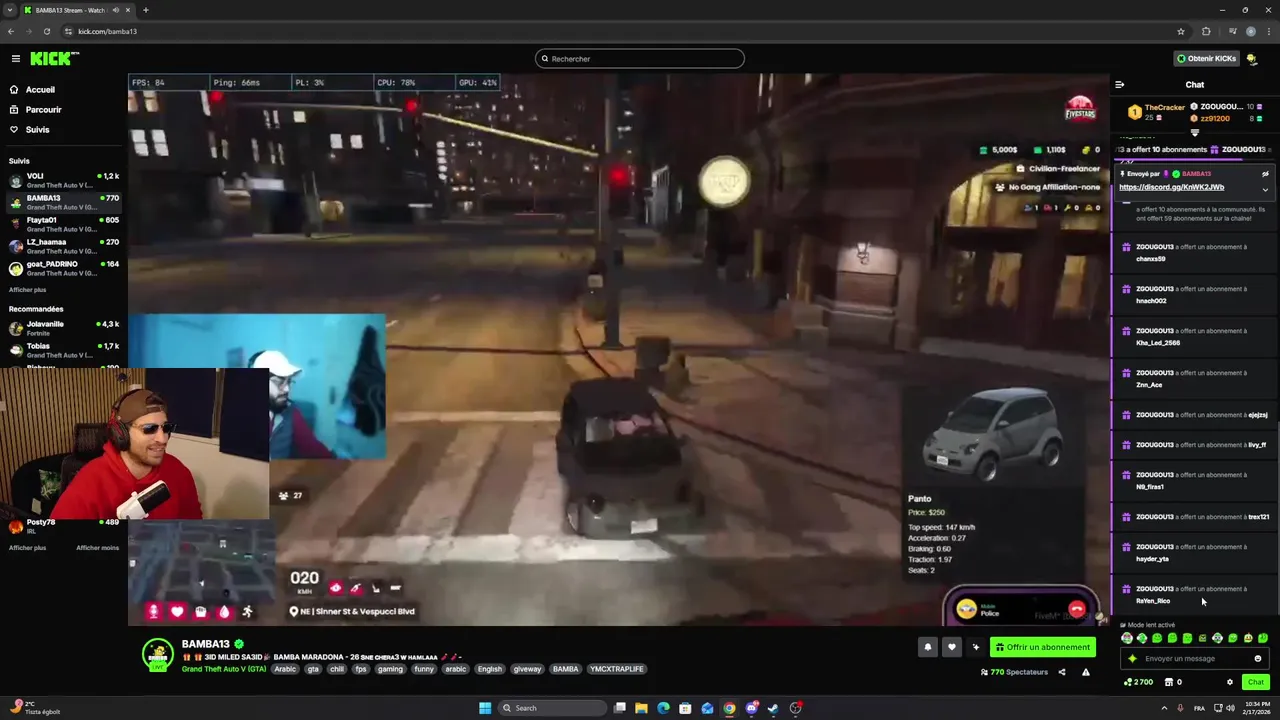1280x720 pixels.
Task: Click the last emote in emote row
Action: 1263,638
